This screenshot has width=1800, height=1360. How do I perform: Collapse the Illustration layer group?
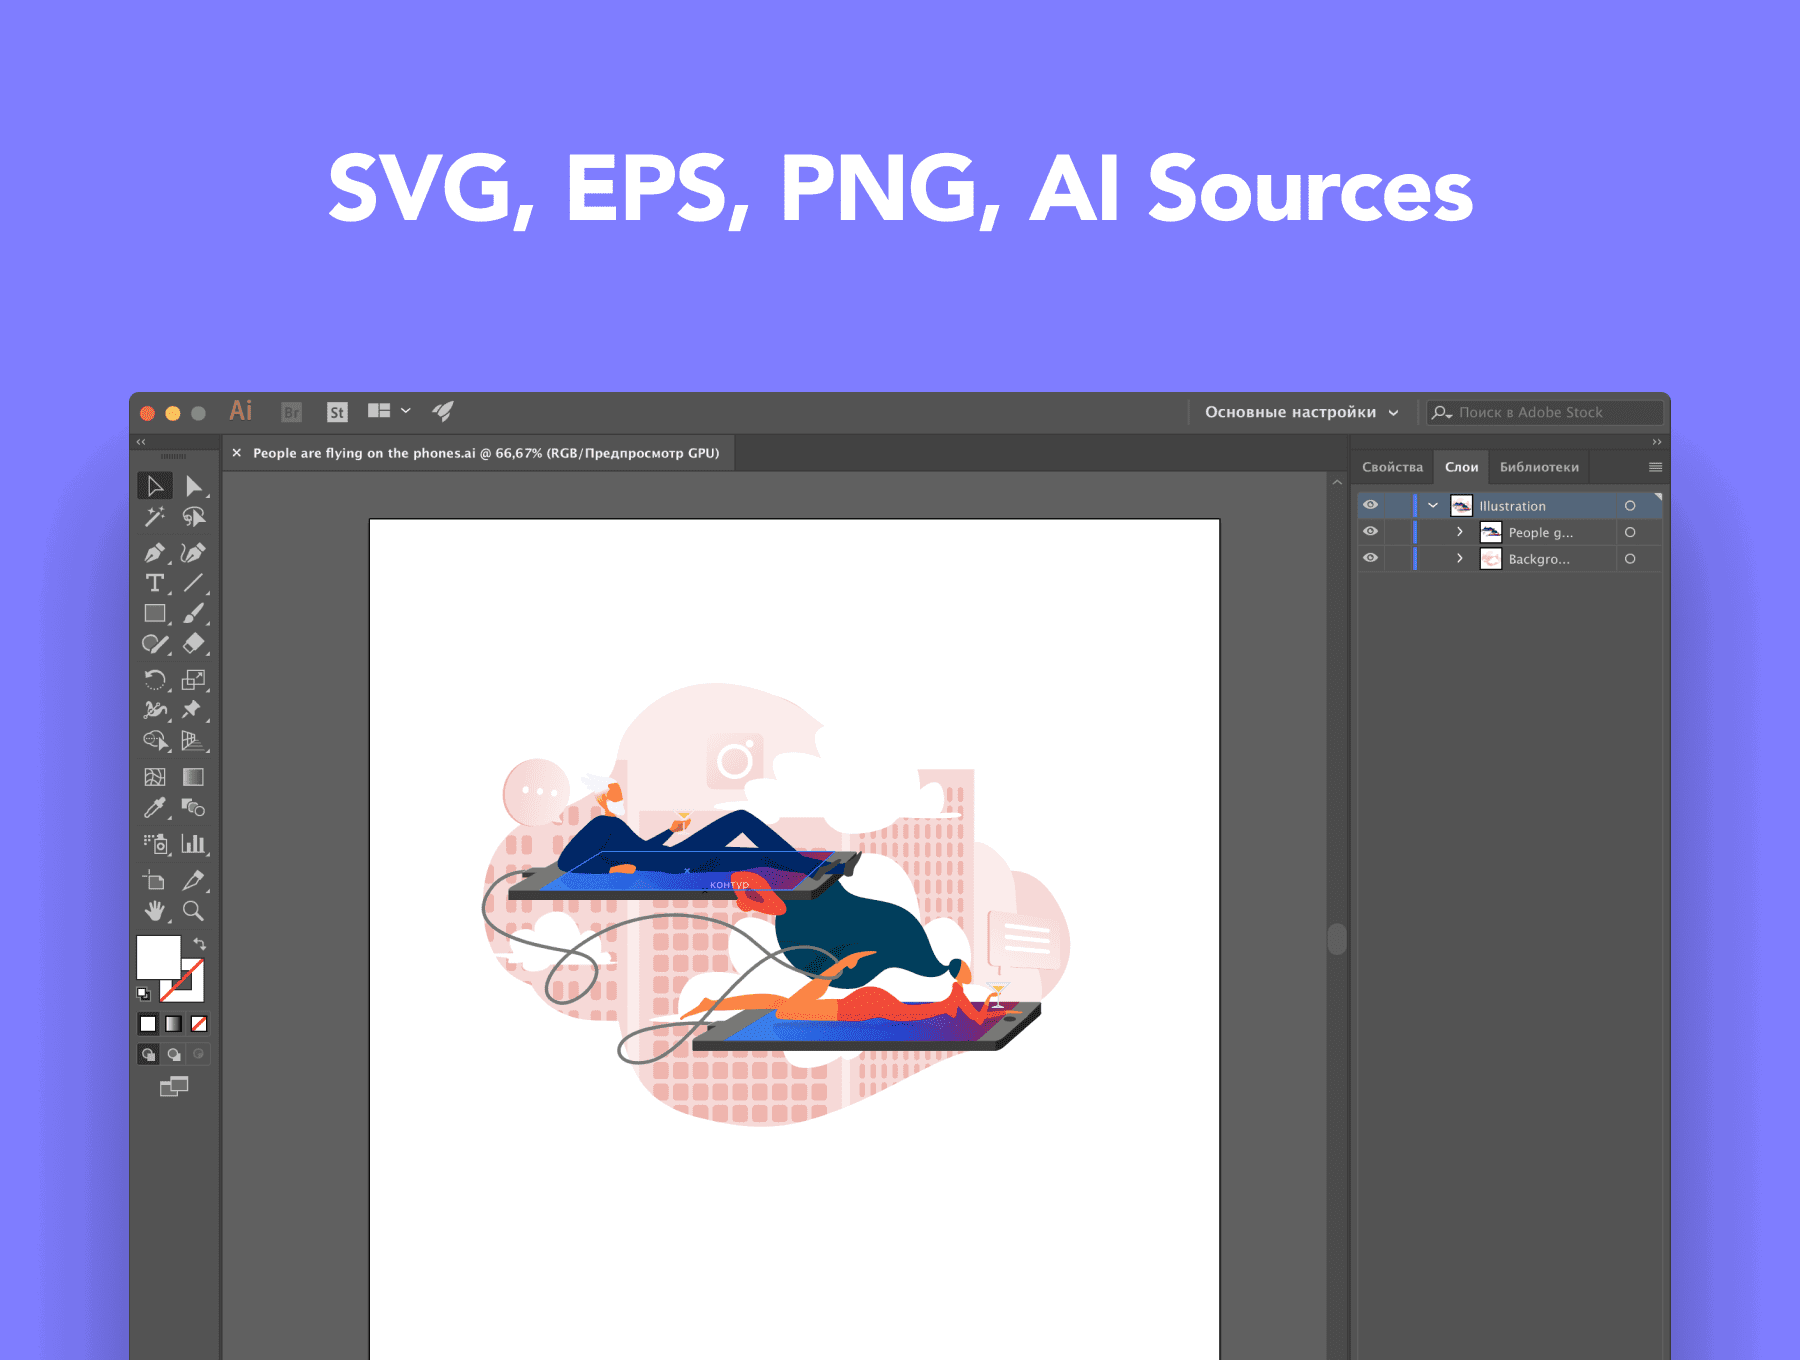click(x=1433, y=506)
